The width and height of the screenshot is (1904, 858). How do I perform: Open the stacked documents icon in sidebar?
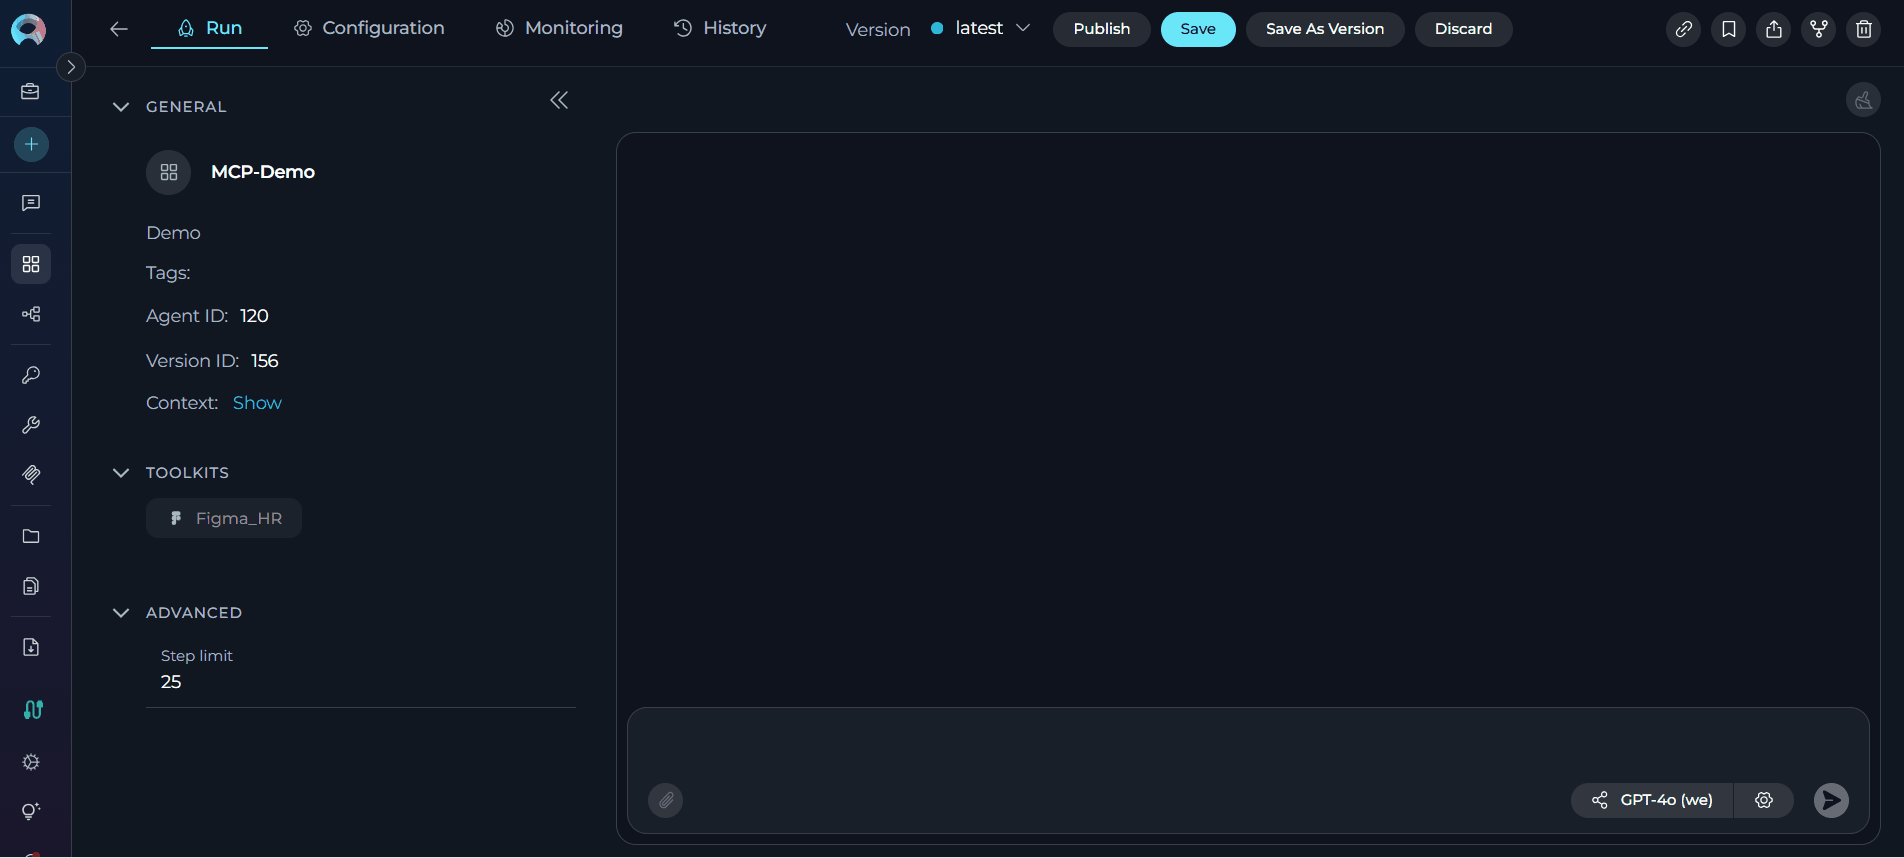[x=31, y=586]
